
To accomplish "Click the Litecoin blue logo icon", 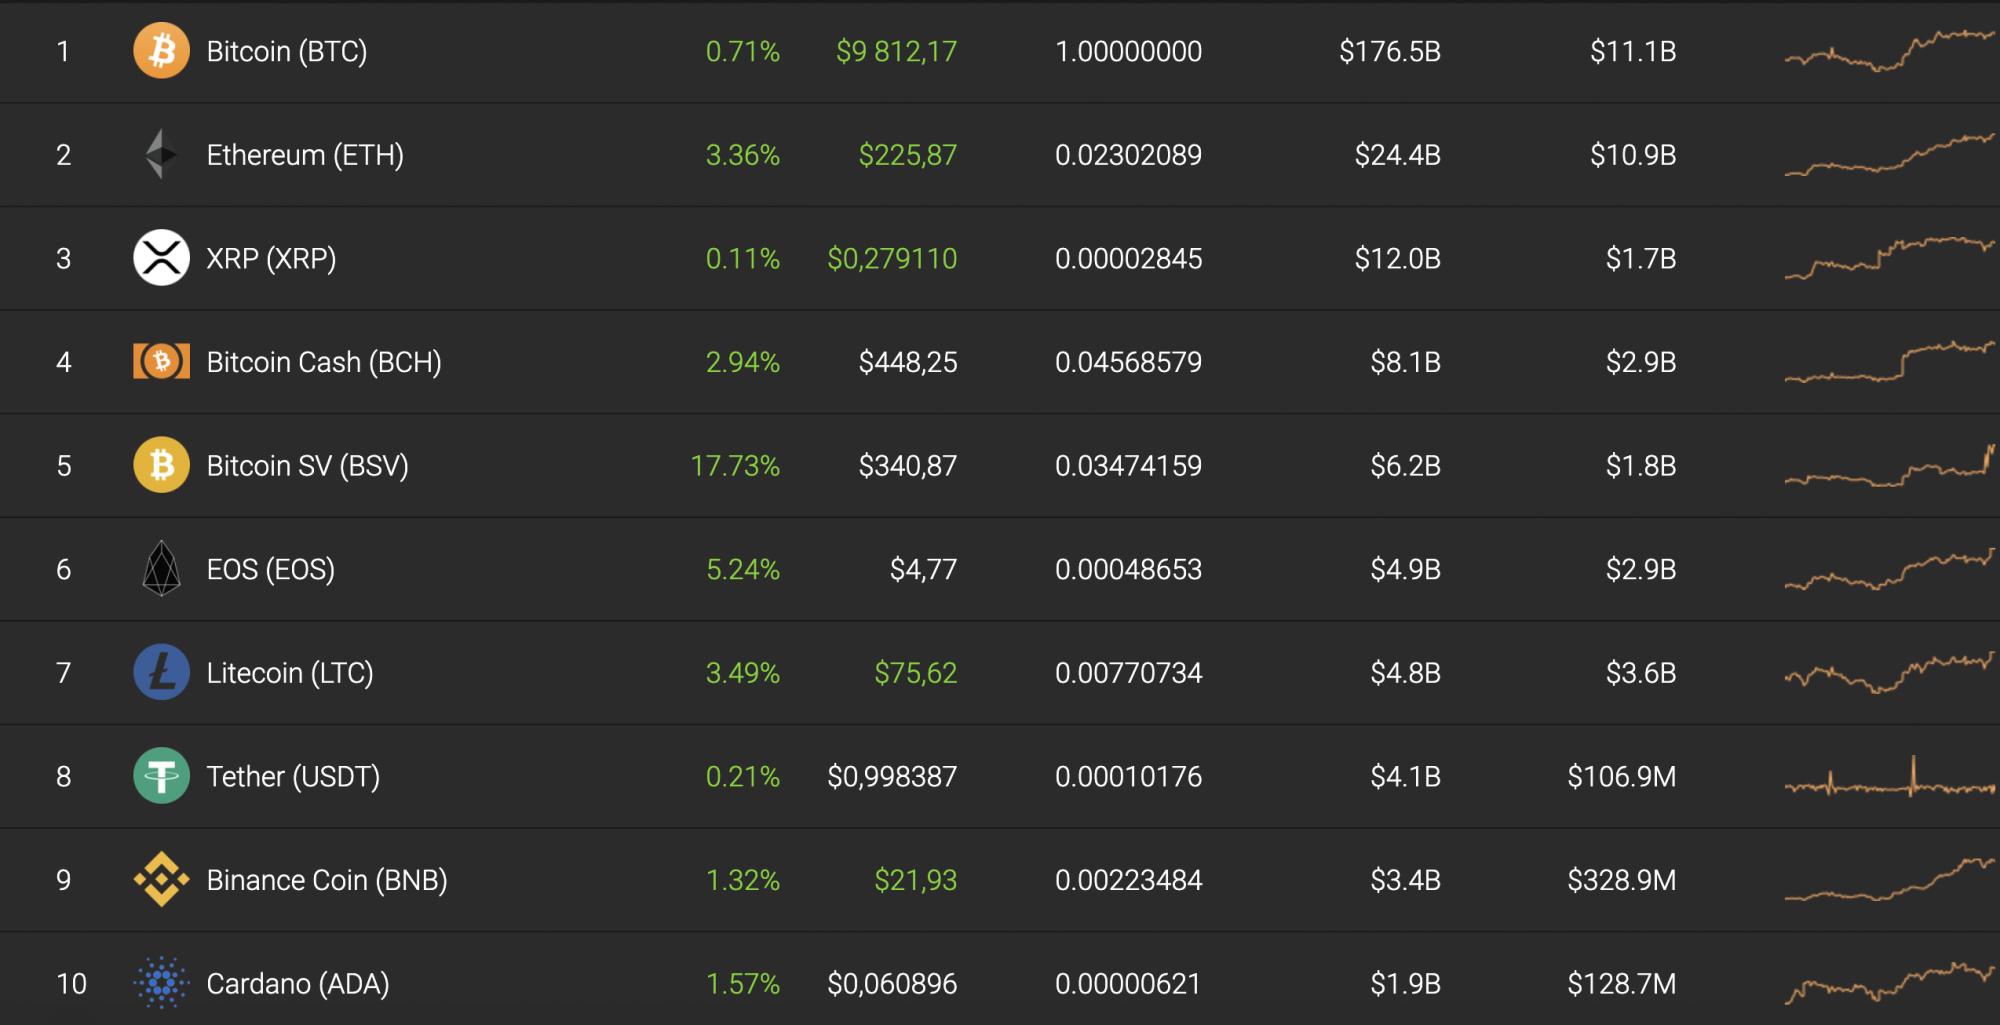I will coord(161,672).
